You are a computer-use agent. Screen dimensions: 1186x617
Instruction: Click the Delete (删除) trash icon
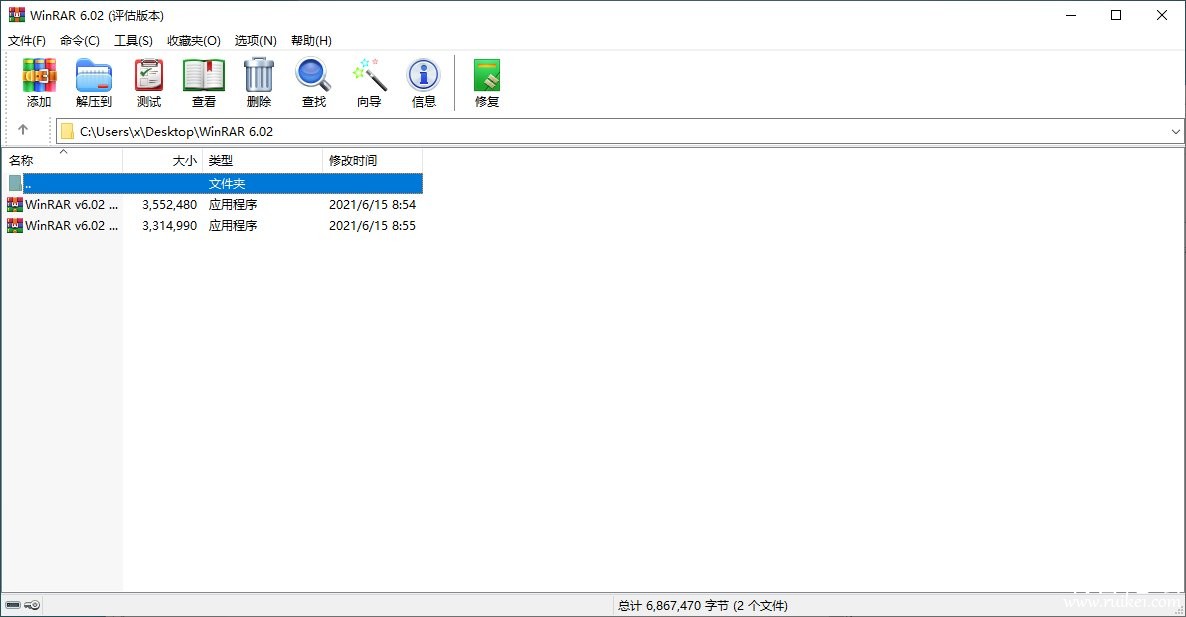(x=259, y=82)
